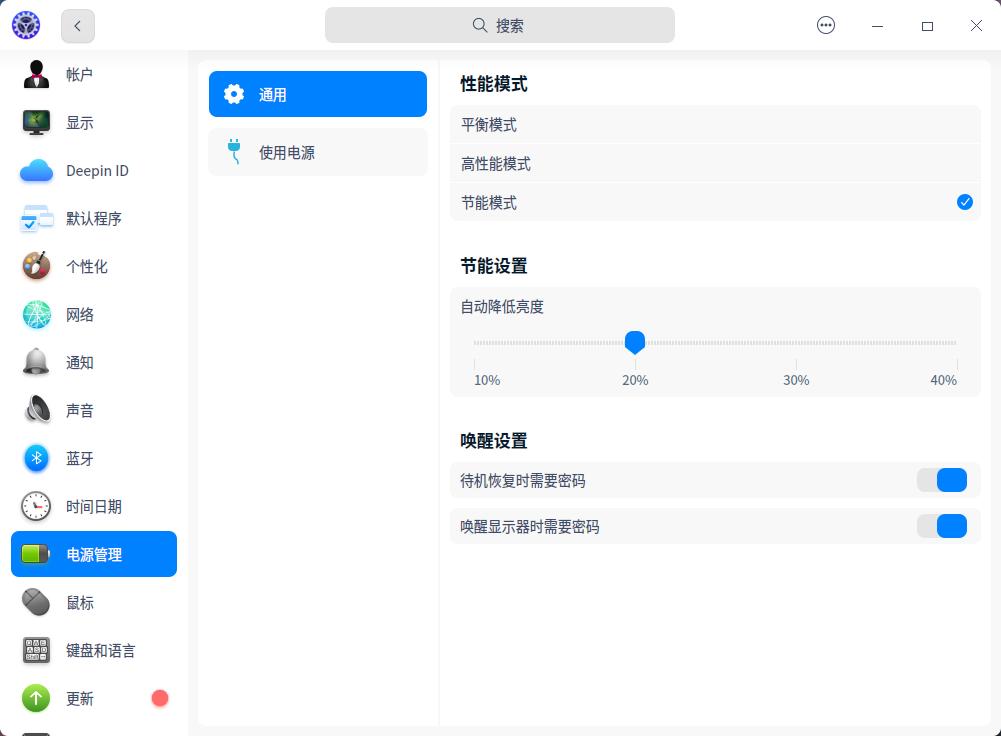
Task: Turn off 唤醒显示器时需要密码 switch
Action: tap(942, 526)
